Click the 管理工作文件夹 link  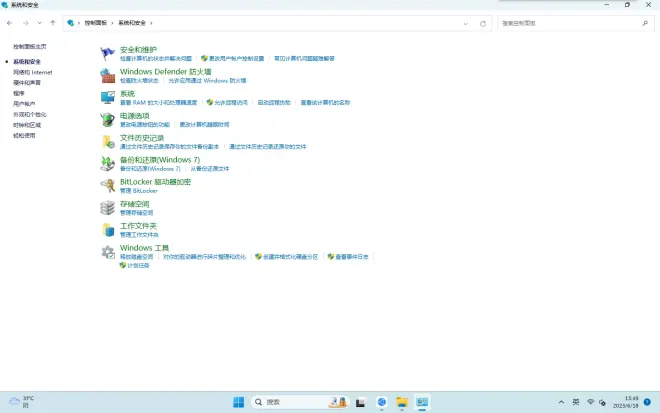[x=139, y=234]
